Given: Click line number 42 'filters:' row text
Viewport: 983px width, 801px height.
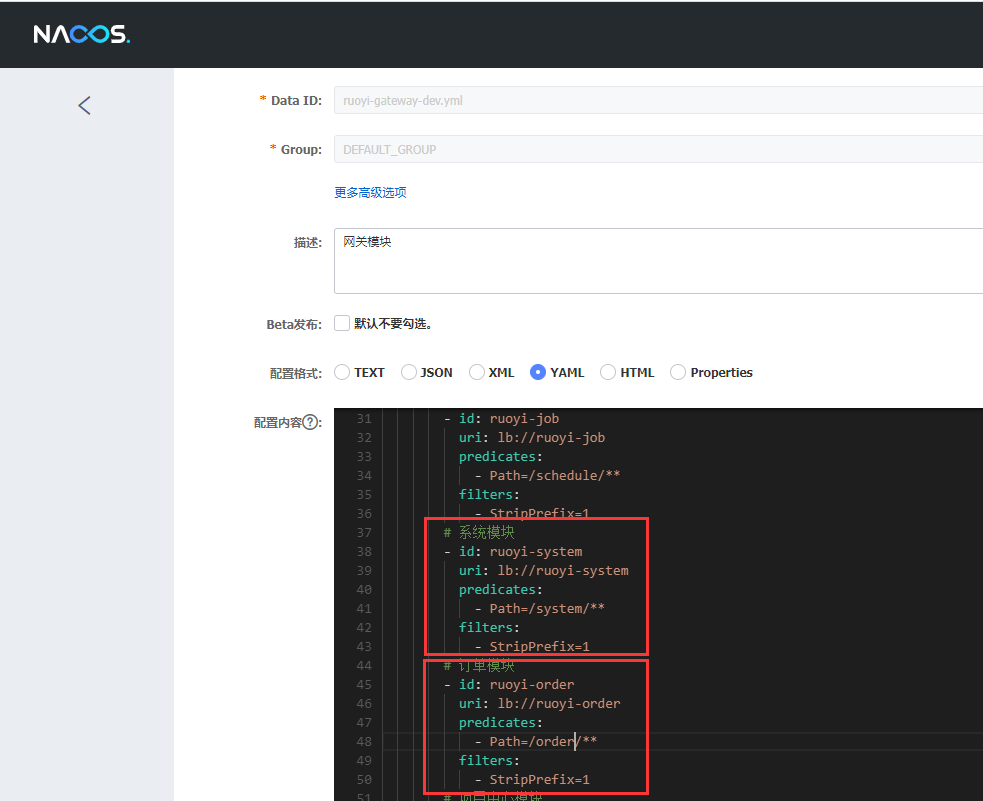Looking at the screenshot, I should click(x=489, y=627).
